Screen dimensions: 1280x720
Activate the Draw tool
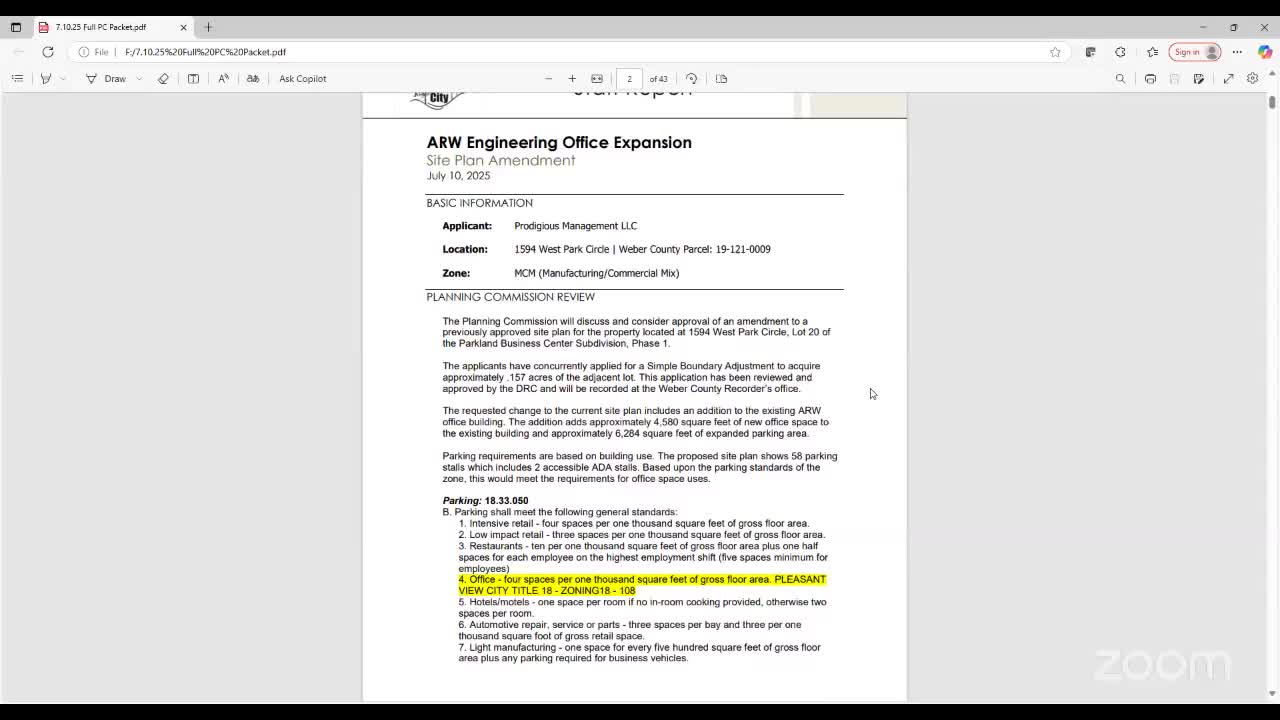point(106,79)
